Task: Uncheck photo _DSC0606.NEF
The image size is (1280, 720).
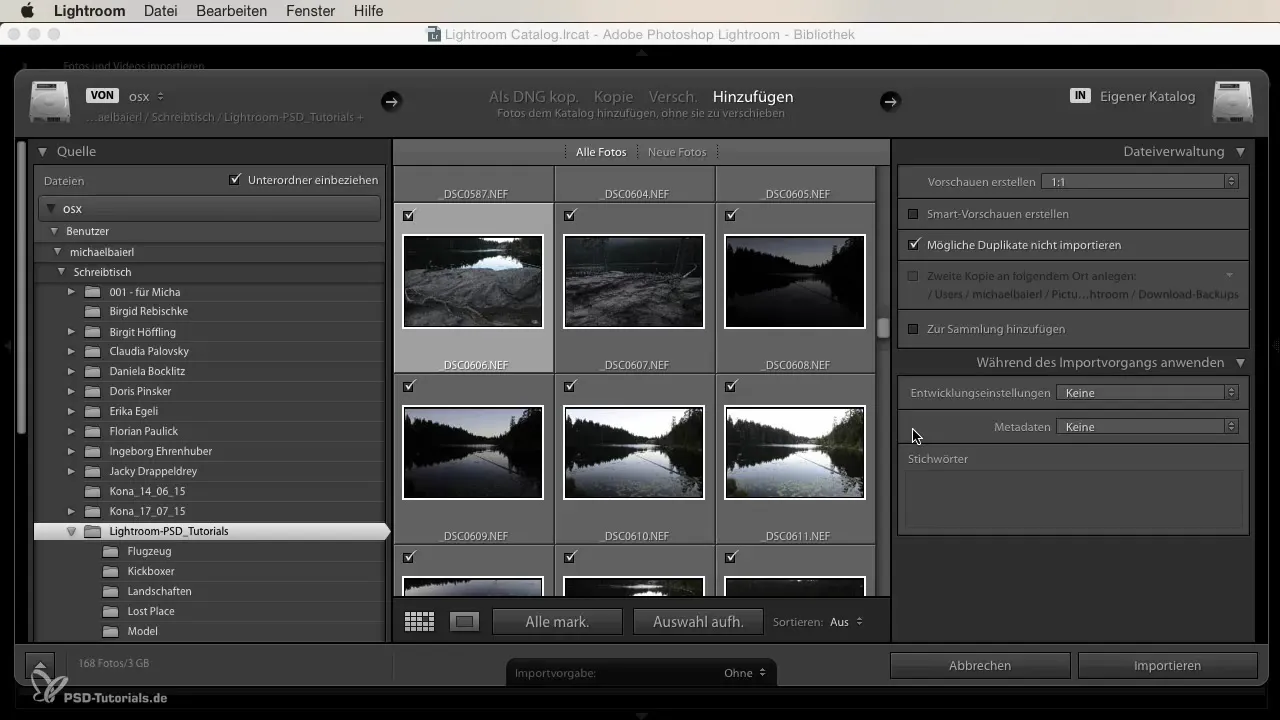Action: [409, 215]
